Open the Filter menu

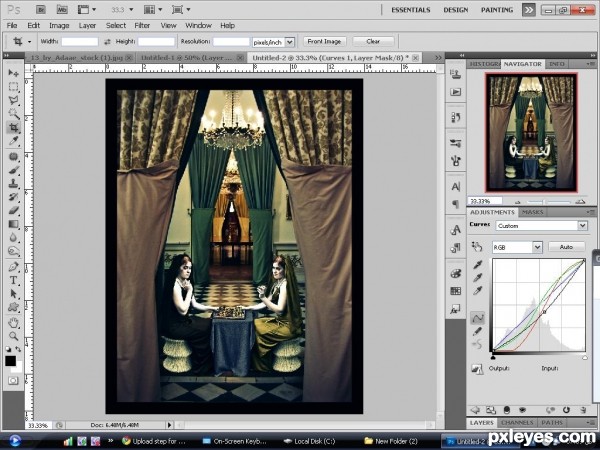coord(142,26)
